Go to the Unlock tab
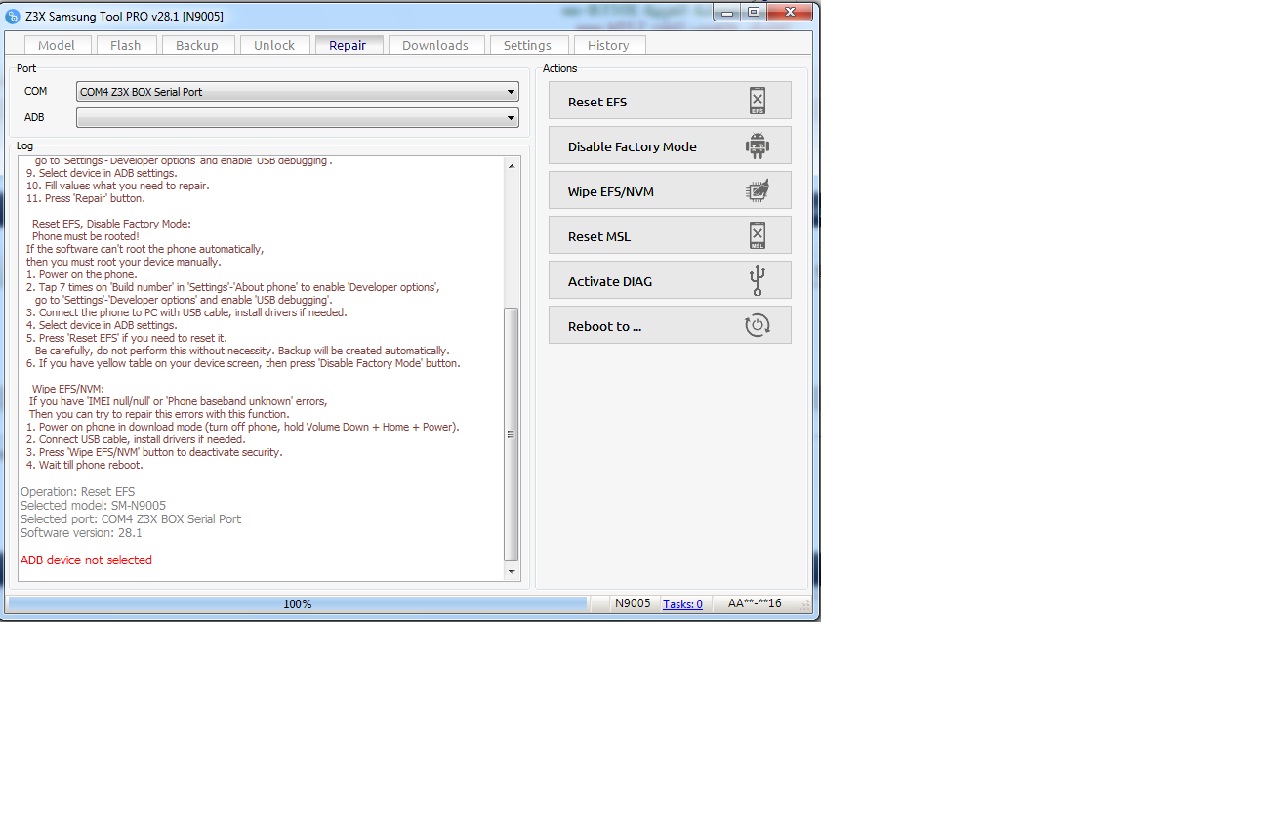 pyautogui.click(x=274, y=45)
